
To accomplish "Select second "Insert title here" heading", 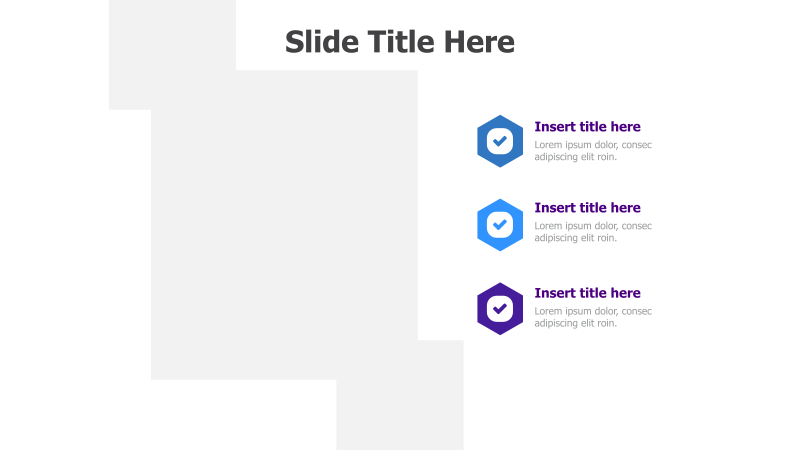I will 587,208.
